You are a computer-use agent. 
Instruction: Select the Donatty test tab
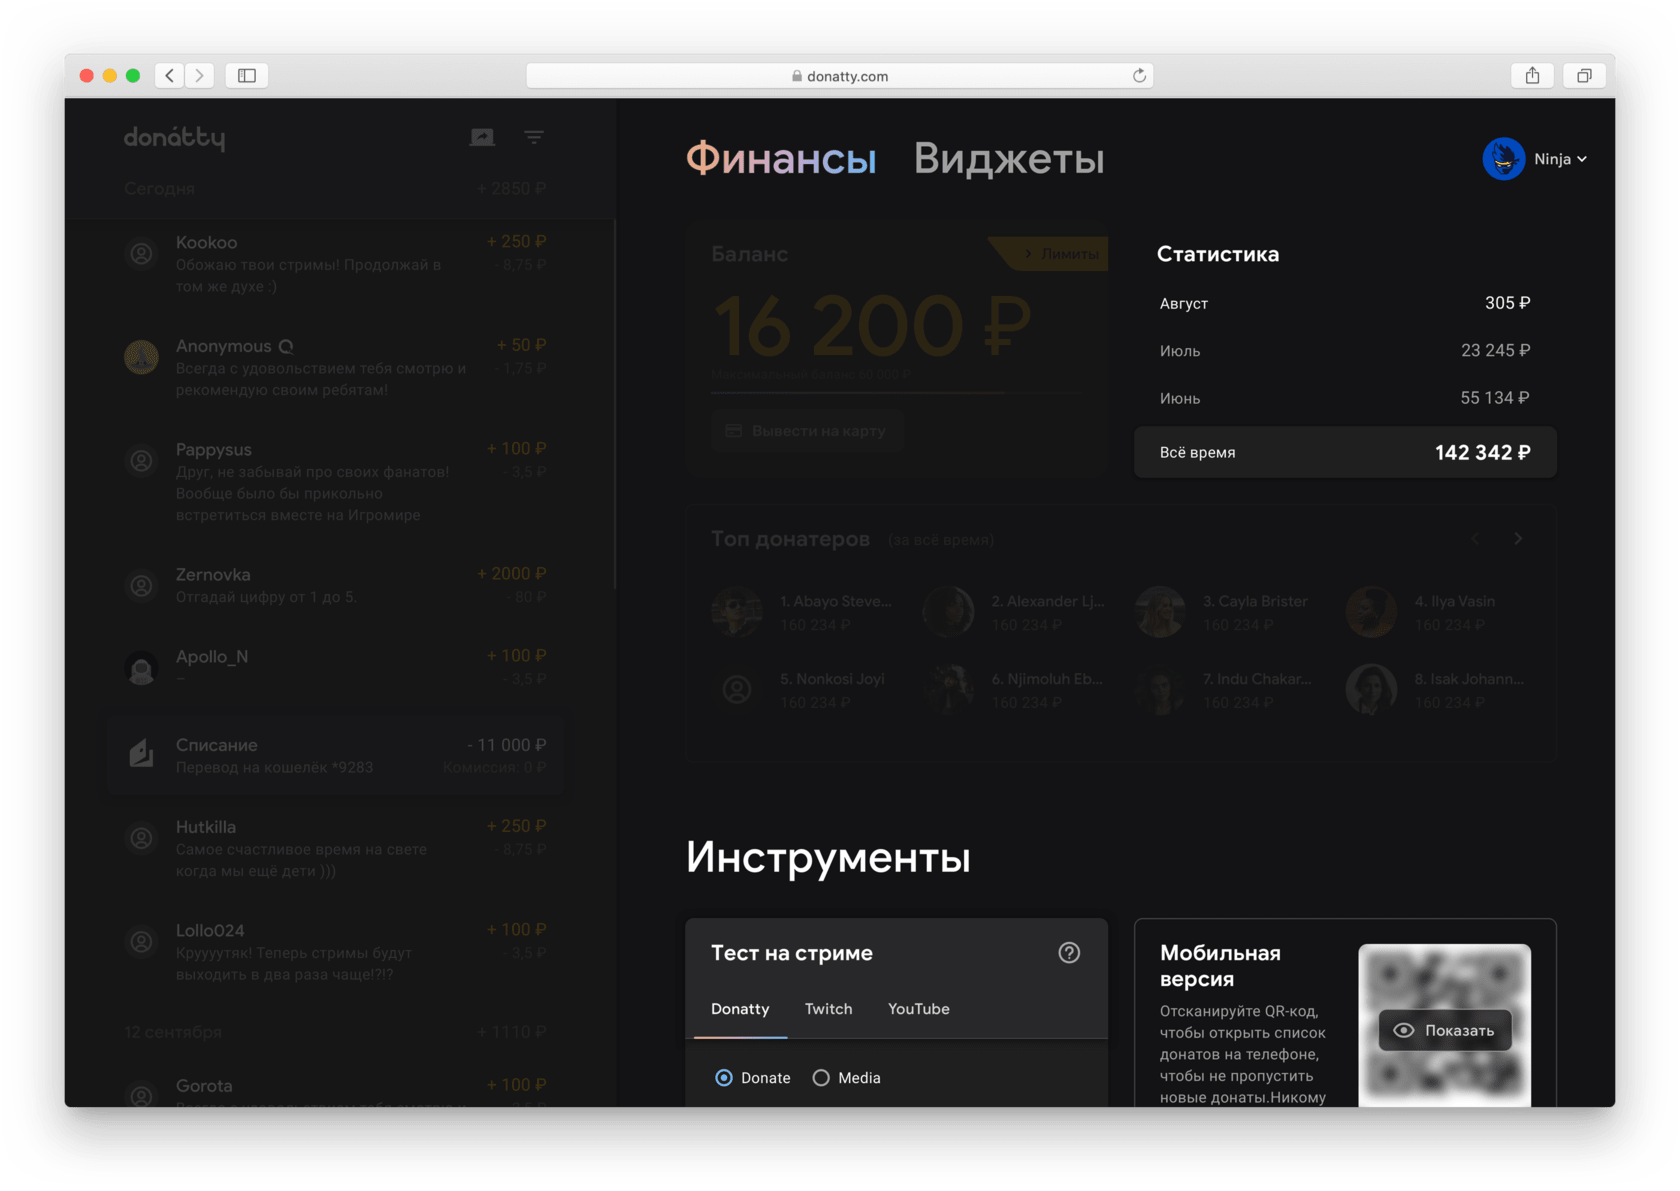click(x=740, y=1009)
